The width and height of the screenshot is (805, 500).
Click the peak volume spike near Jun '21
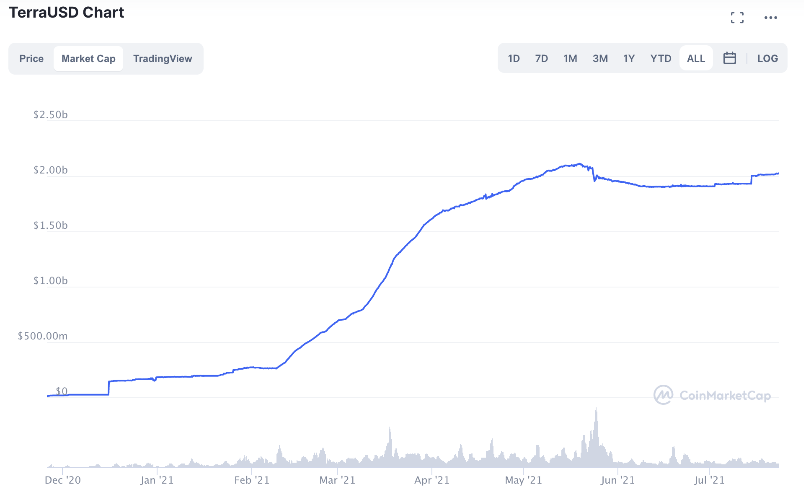(596, 411)
